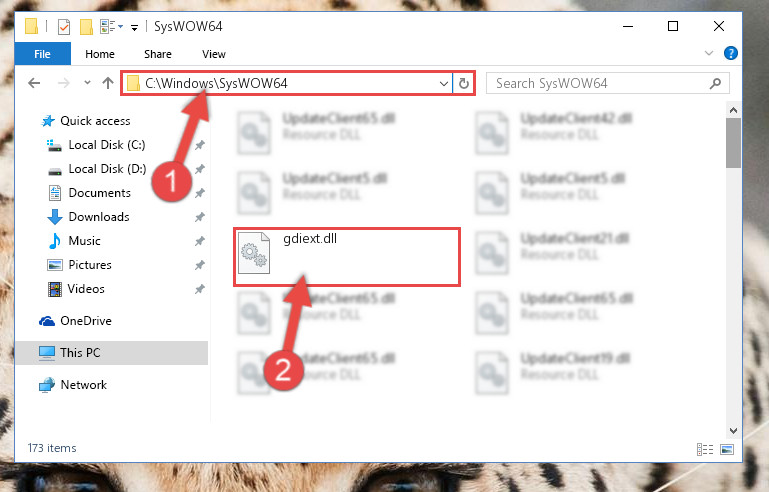
Task: Click the search magnifier icon
Action: click(716, 83)
